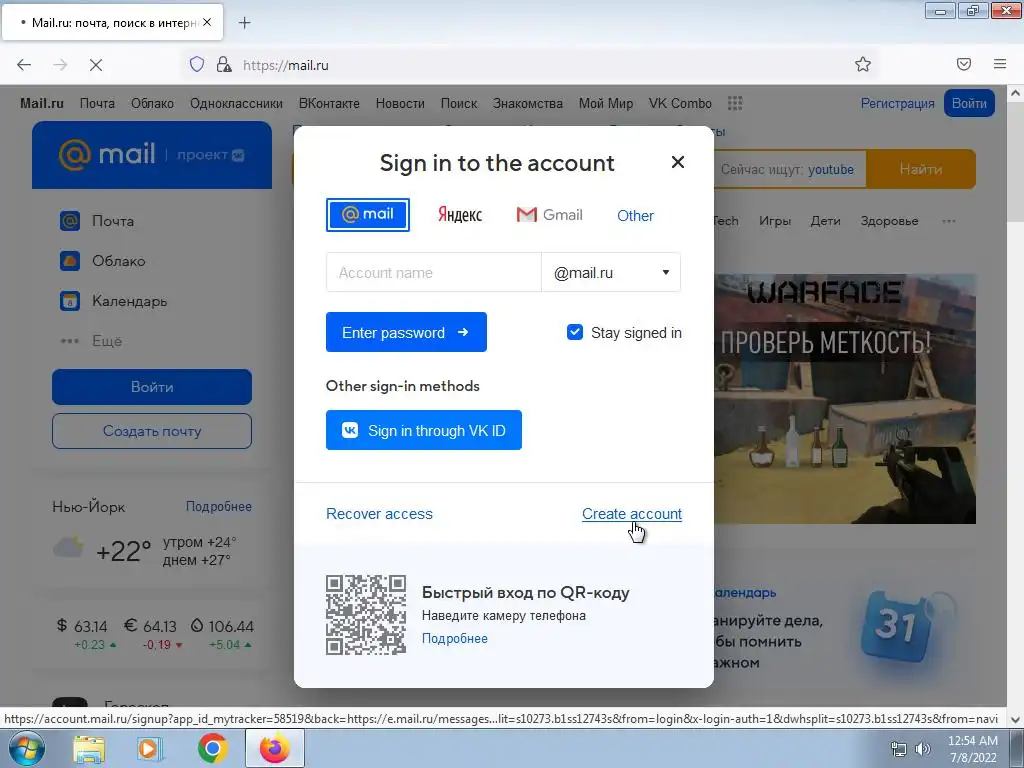Image resolution: width=1024 pixels, height=768 pixels.
Task: Open Новости in top navigation
Action: pyautogui.click(x=400, y=103)
